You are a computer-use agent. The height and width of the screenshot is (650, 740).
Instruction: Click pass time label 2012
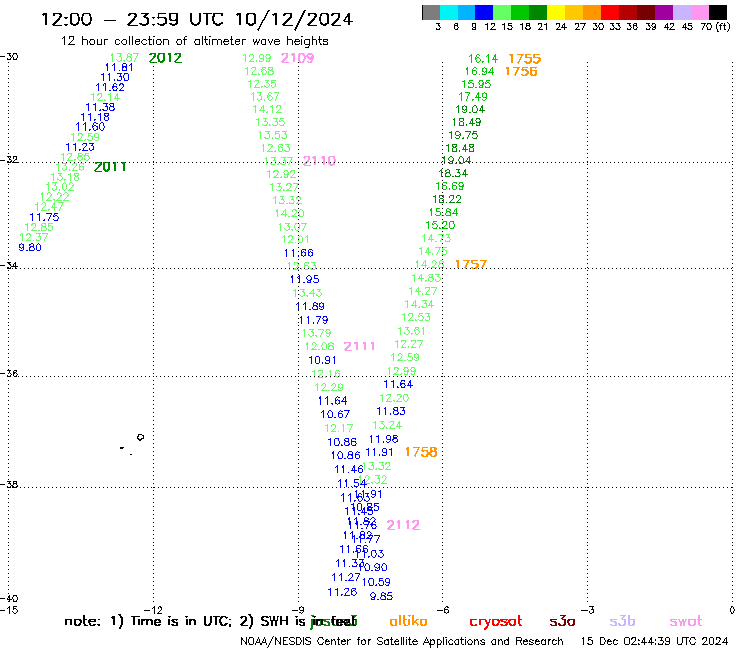click(165, 58)
